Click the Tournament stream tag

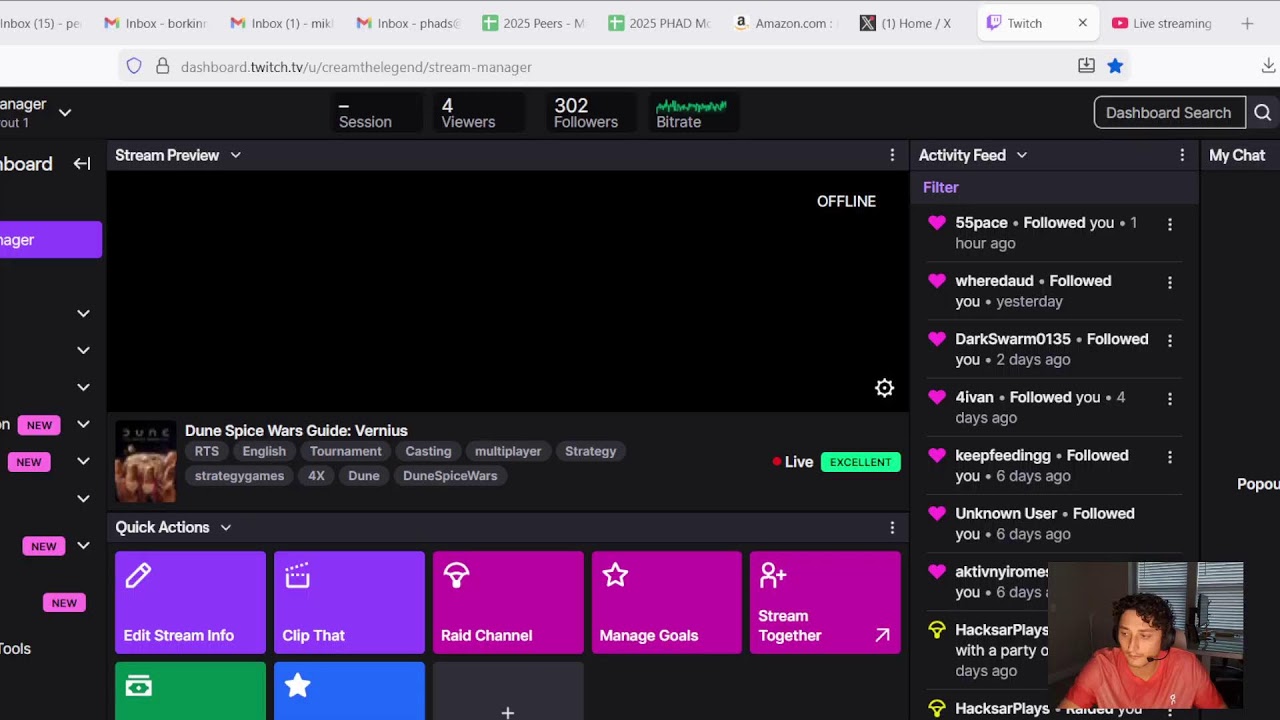(x=346, y=451)
